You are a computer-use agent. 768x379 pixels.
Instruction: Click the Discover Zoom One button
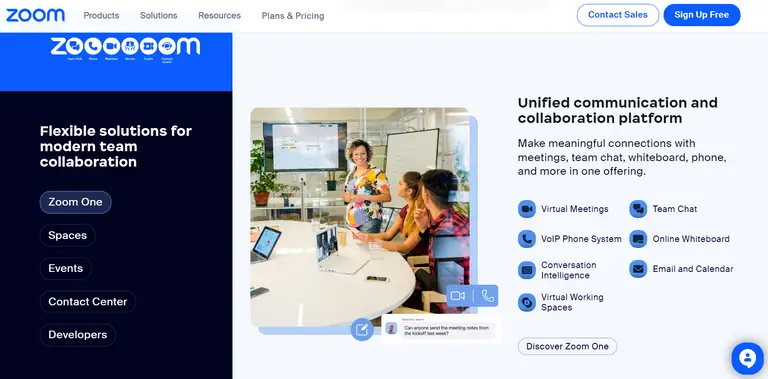567,346
